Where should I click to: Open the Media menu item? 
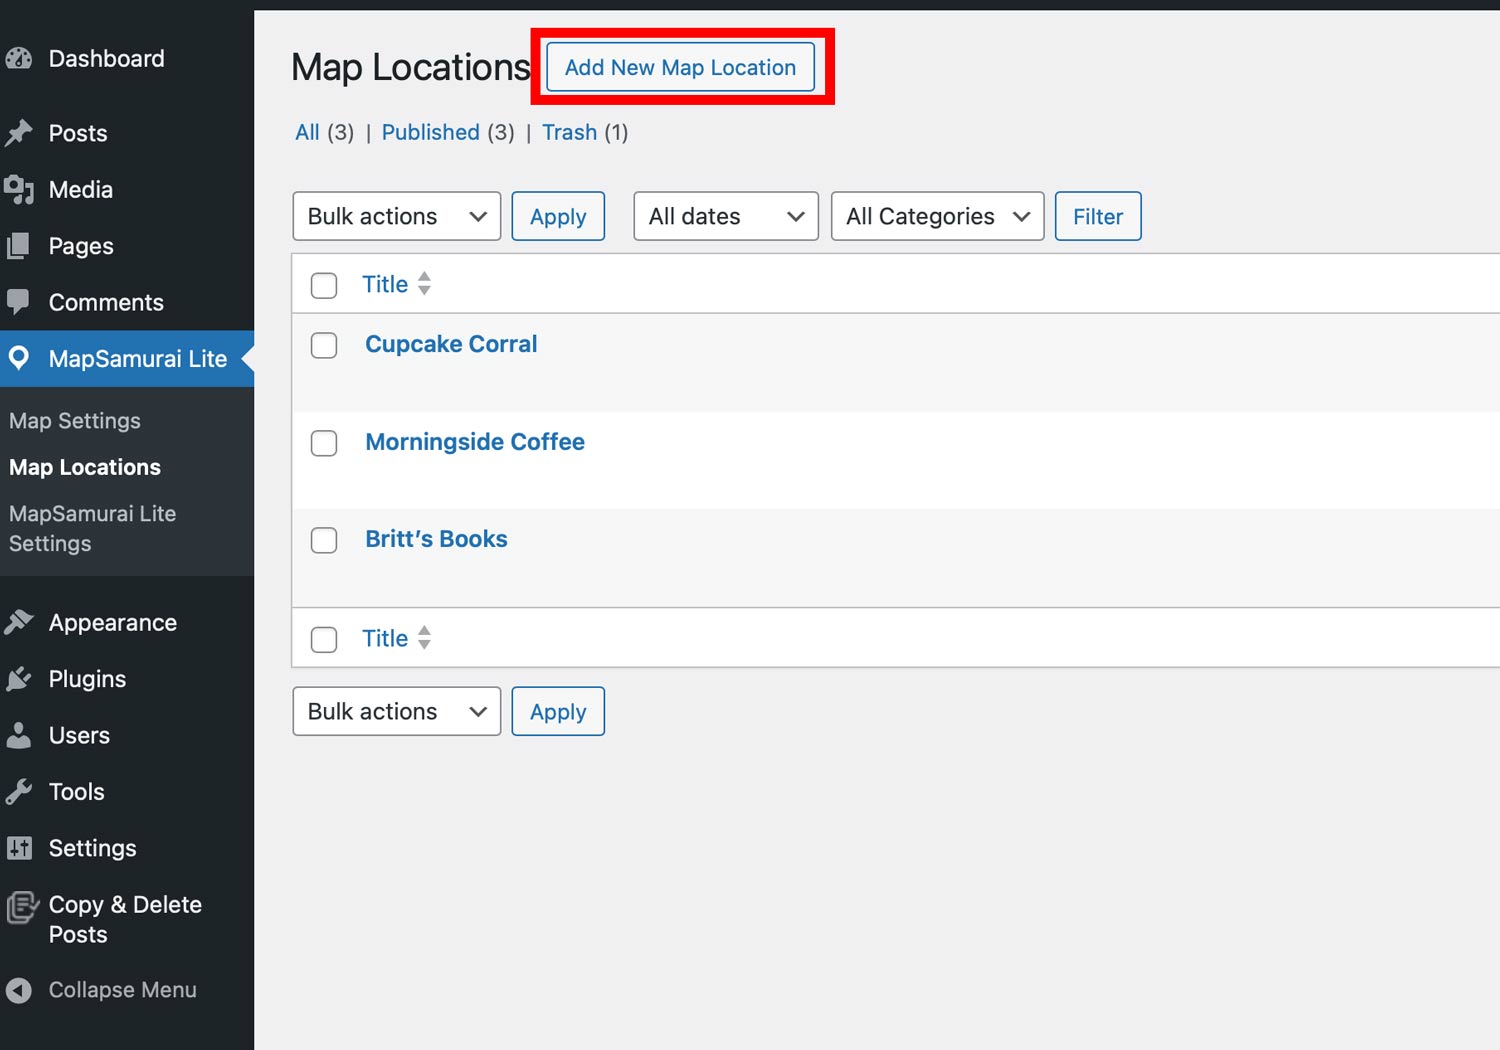point(127,189)
